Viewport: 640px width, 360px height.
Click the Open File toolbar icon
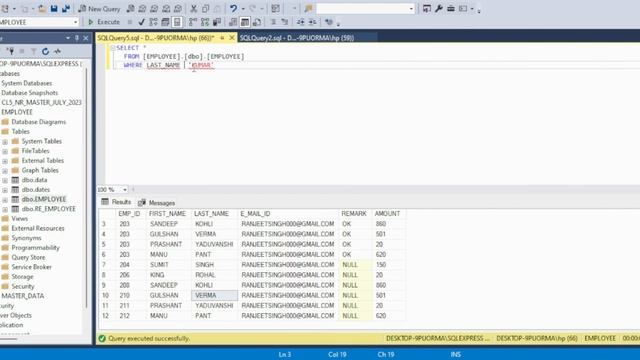pos(42,9)
